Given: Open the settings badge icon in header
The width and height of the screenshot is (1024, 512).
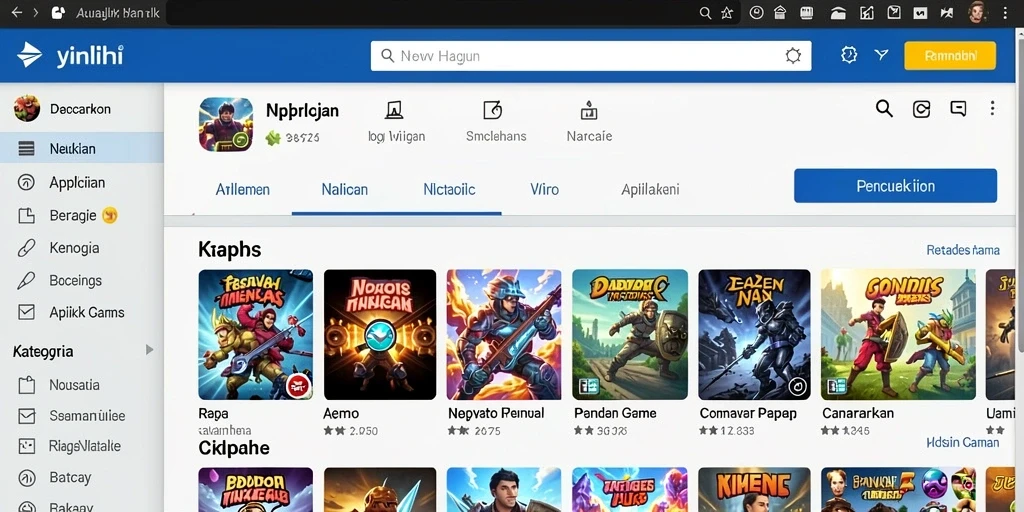Looking at the screenshot, I should (x=848, y=56).
